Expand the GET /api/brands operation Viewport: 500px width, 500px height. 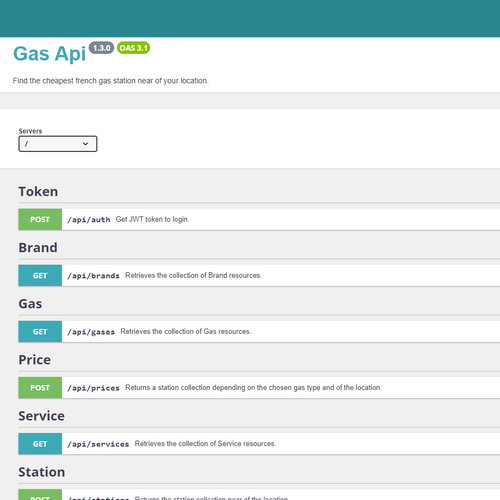click(x=259, y=275)
